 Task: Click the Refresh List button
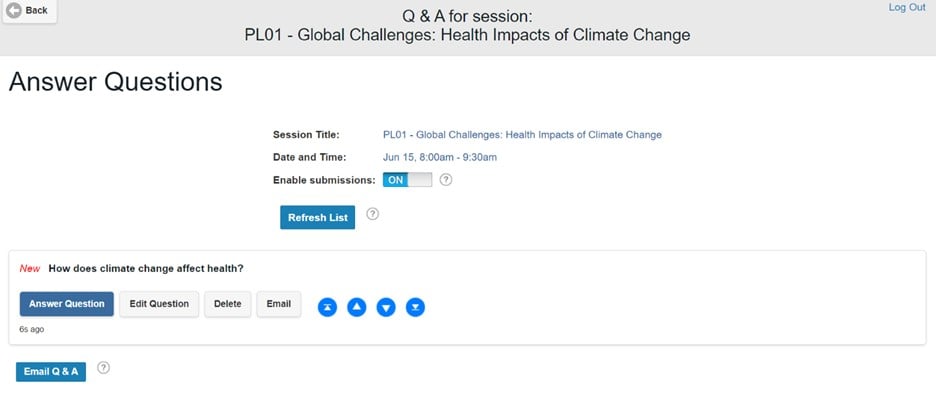[318, 218]
